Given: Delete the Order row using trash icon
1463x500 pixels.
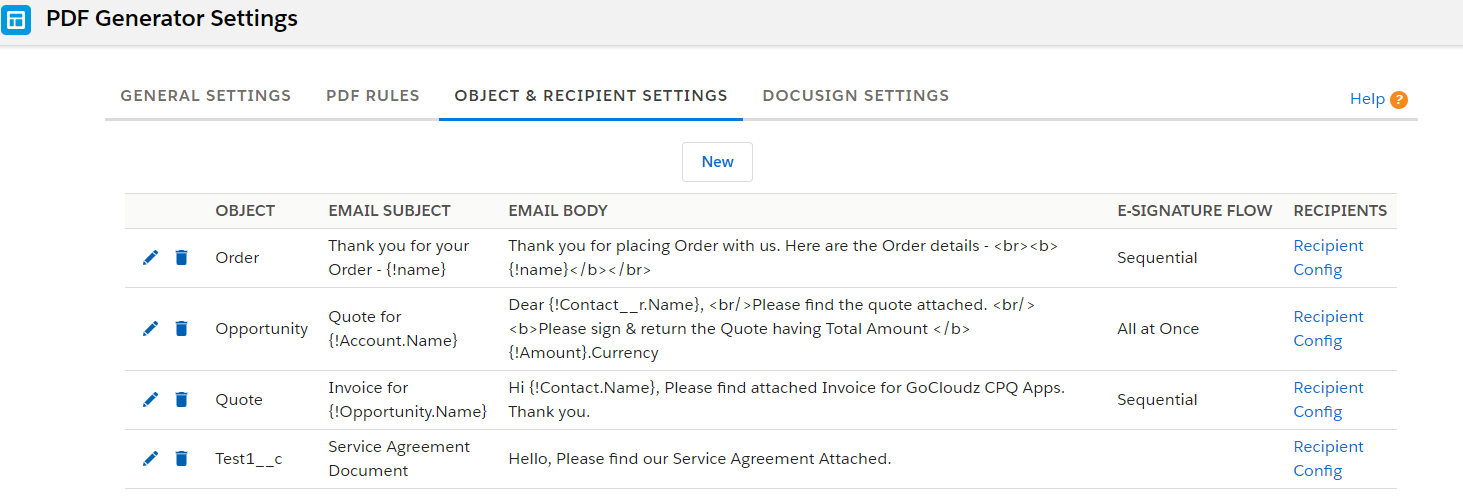Looking at the screenshot, I should pos(181,258).
